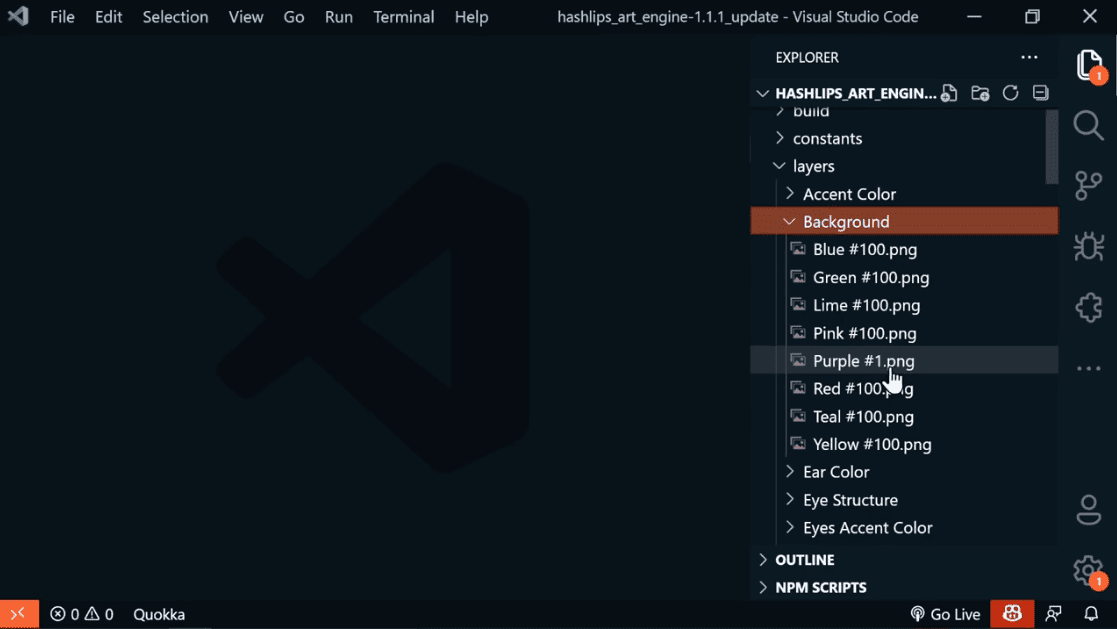Expand the NPM SCRIPTS section
The width and height of the screenshot is (1117, 629).
763,588
